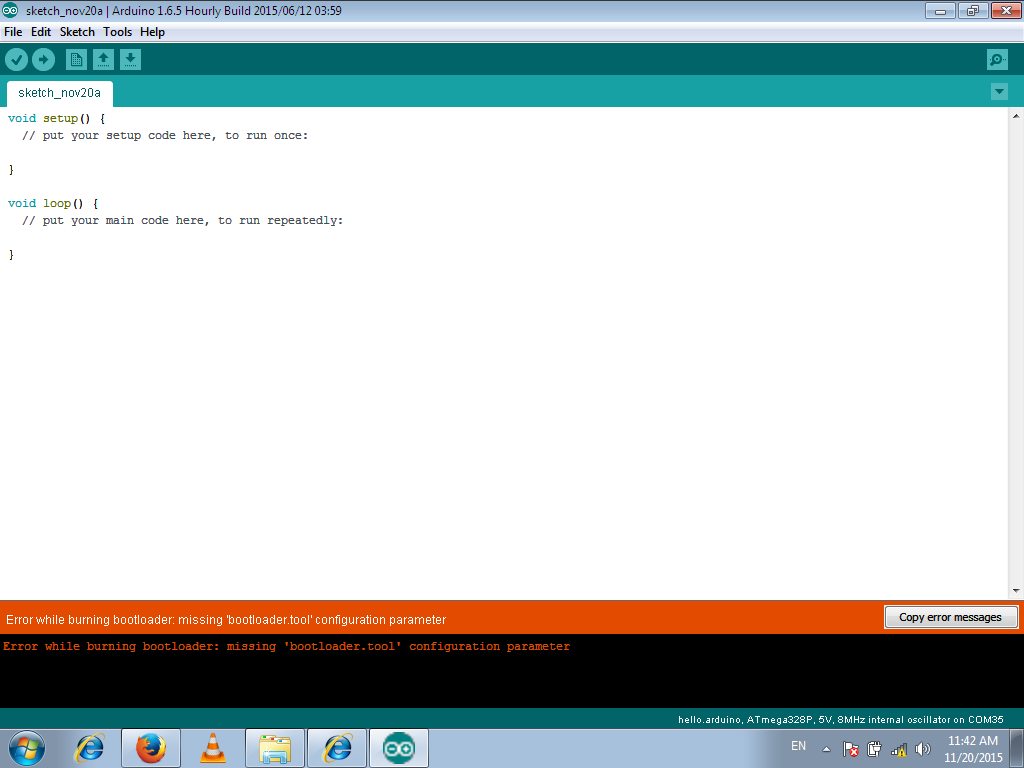Click the power plug tray icon
The height and width of the screenshot is (768, 1024).
pos(874,749)
